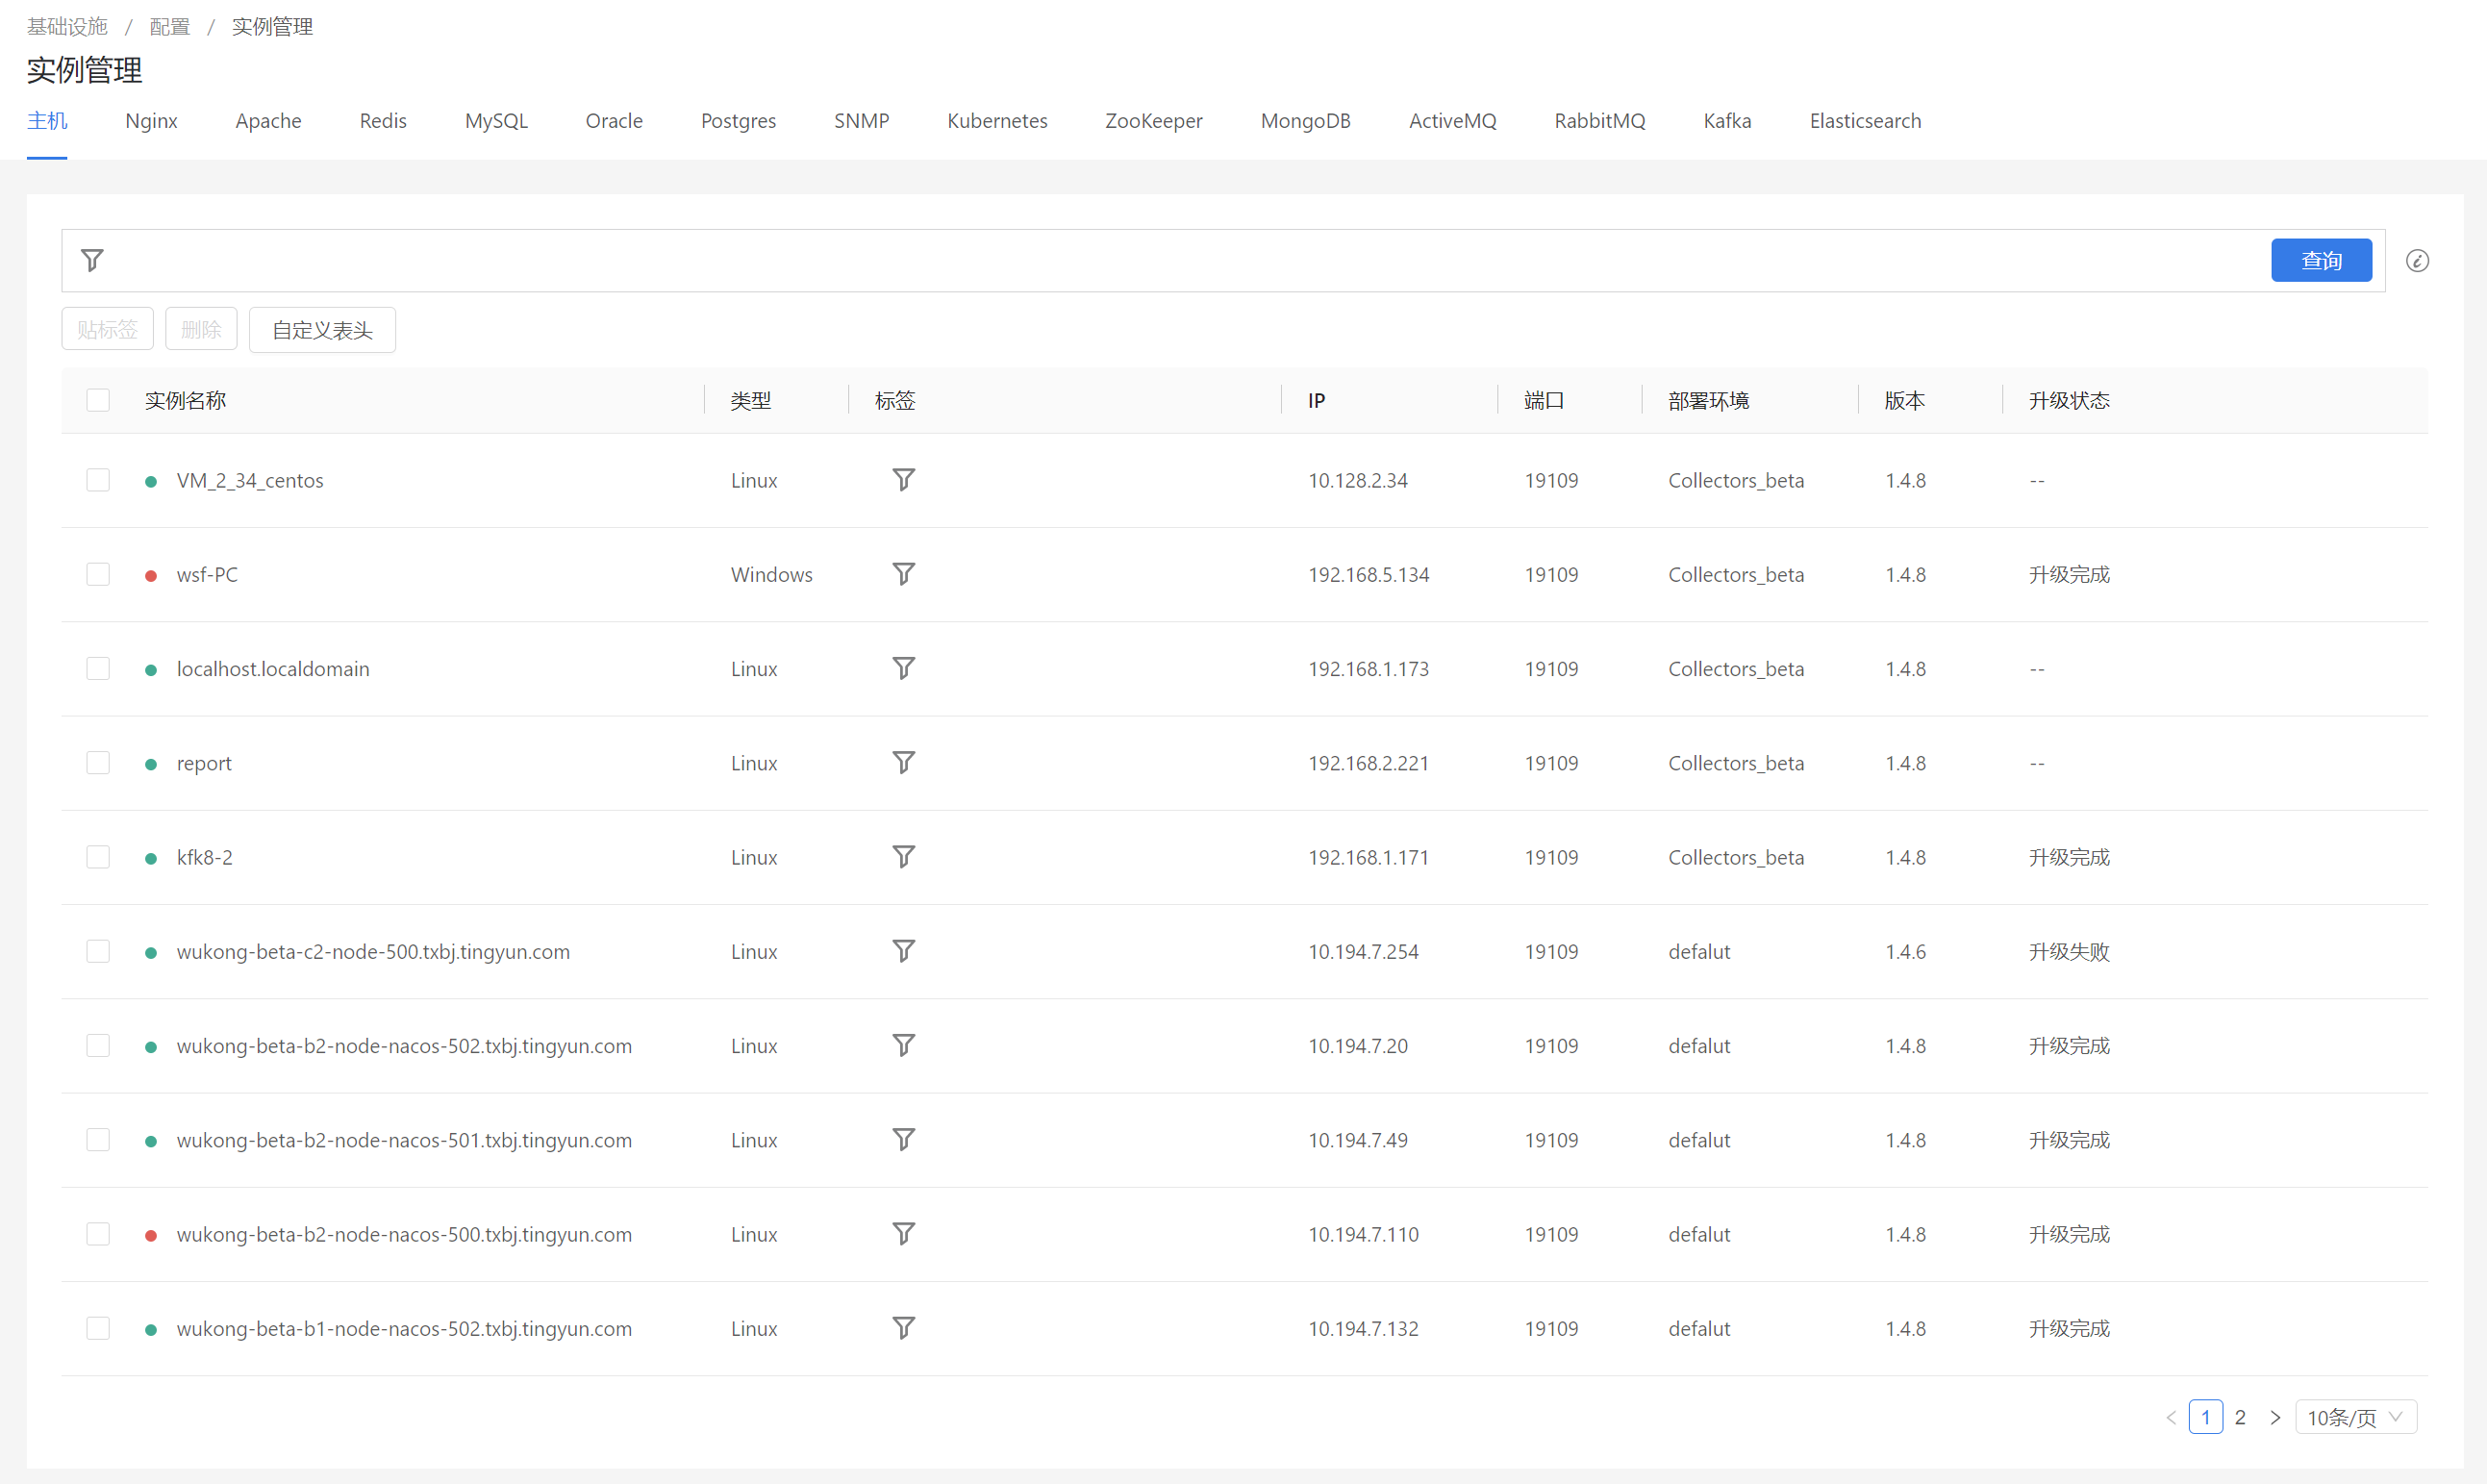This screenshot has height=1484, width=2487.
Task: Switch to the Kafka tab
Action: click(x=1727, y=121)
